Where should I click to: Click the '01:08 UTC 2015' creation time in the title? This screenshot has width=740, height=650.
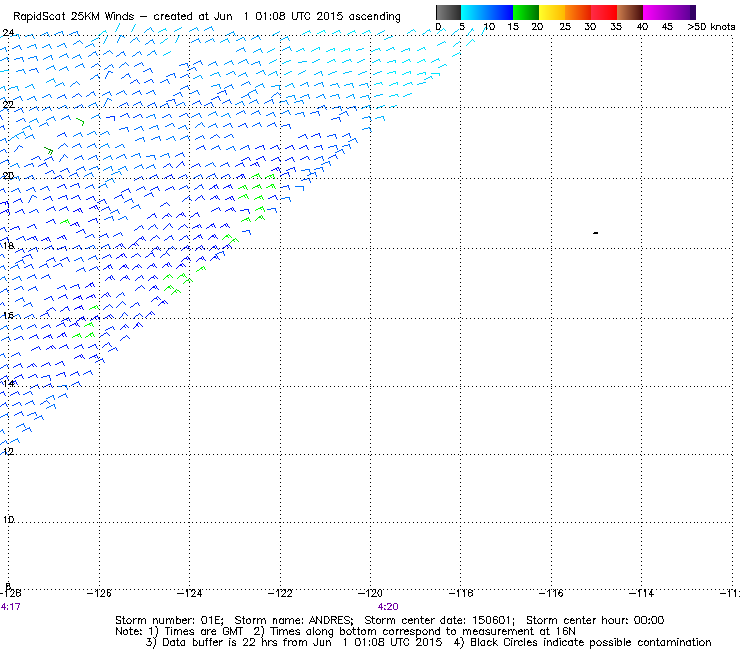pyautogui.click(x=299, y=16)
